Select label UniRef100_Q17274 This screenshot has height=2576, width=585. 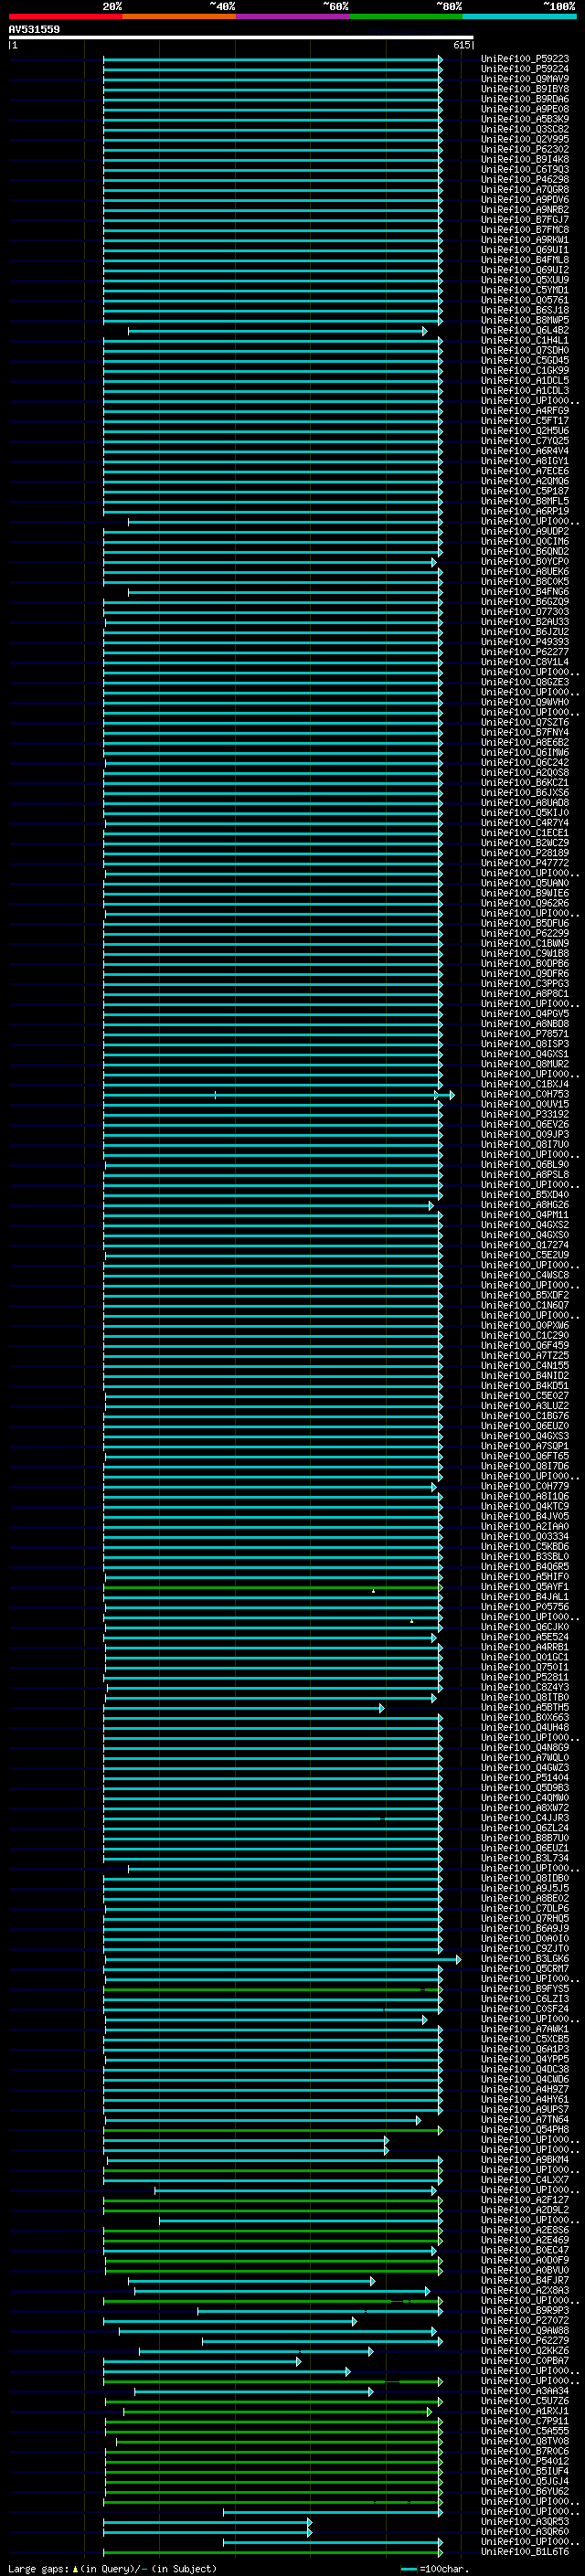[525, 1245]
